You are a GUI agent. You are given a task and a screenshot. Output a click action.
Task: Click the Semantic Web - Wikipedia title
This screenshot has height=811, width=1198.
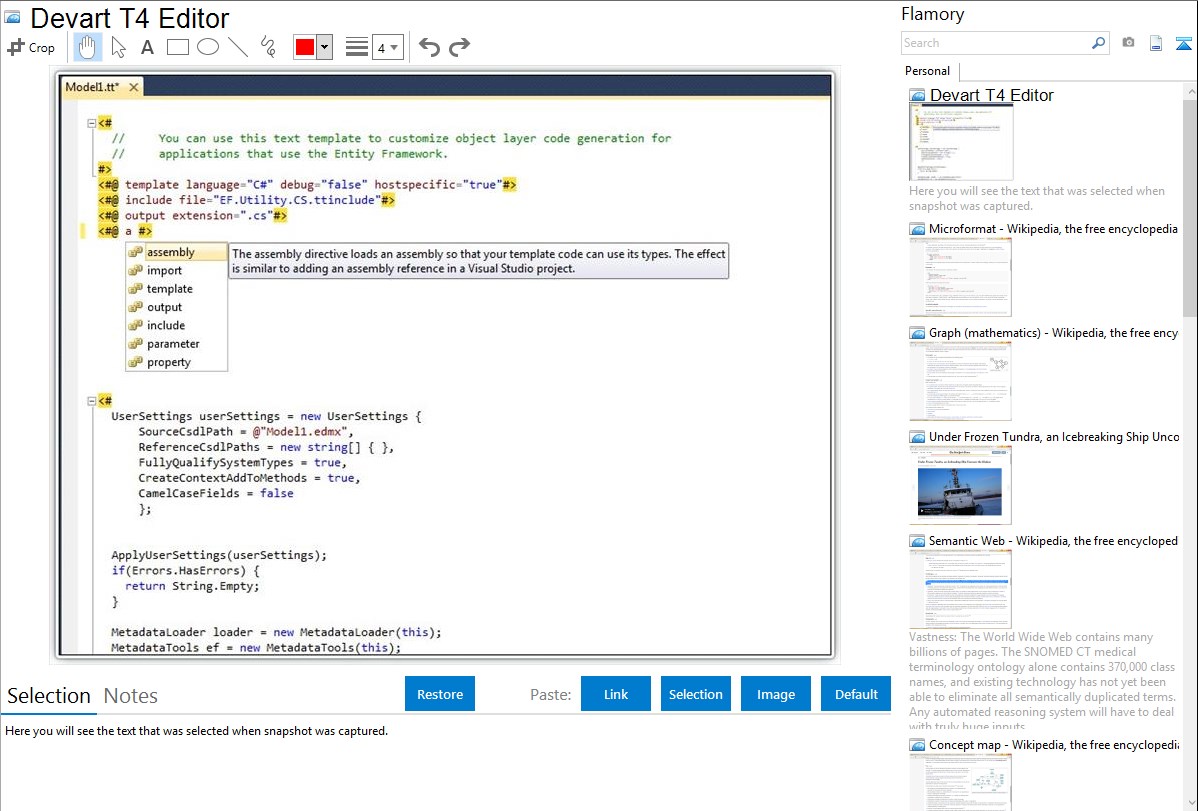click(1053, 540)
